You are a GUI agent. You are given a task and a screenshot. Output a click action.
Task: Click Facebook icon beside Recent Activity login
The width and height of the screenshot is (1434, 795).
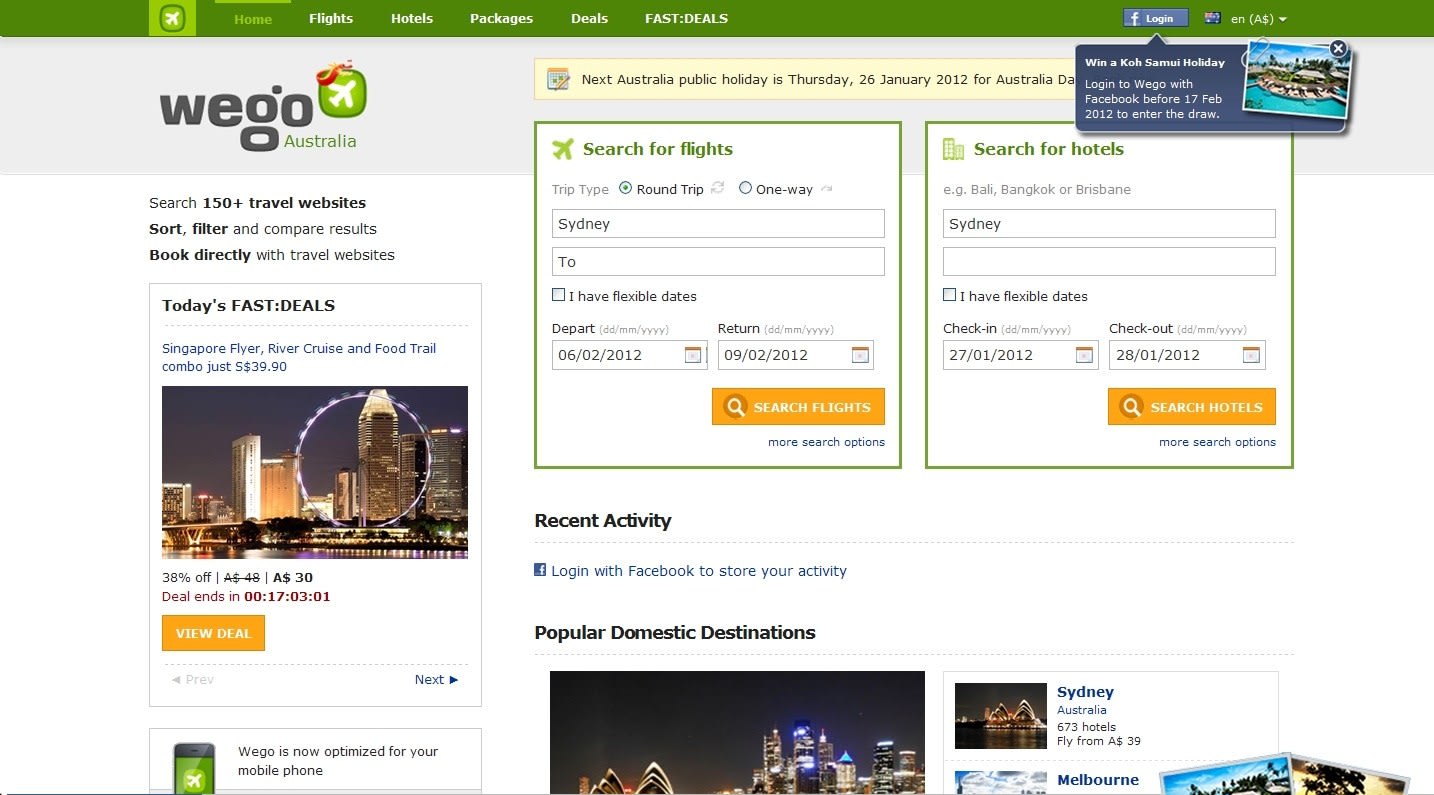point(540,570)
